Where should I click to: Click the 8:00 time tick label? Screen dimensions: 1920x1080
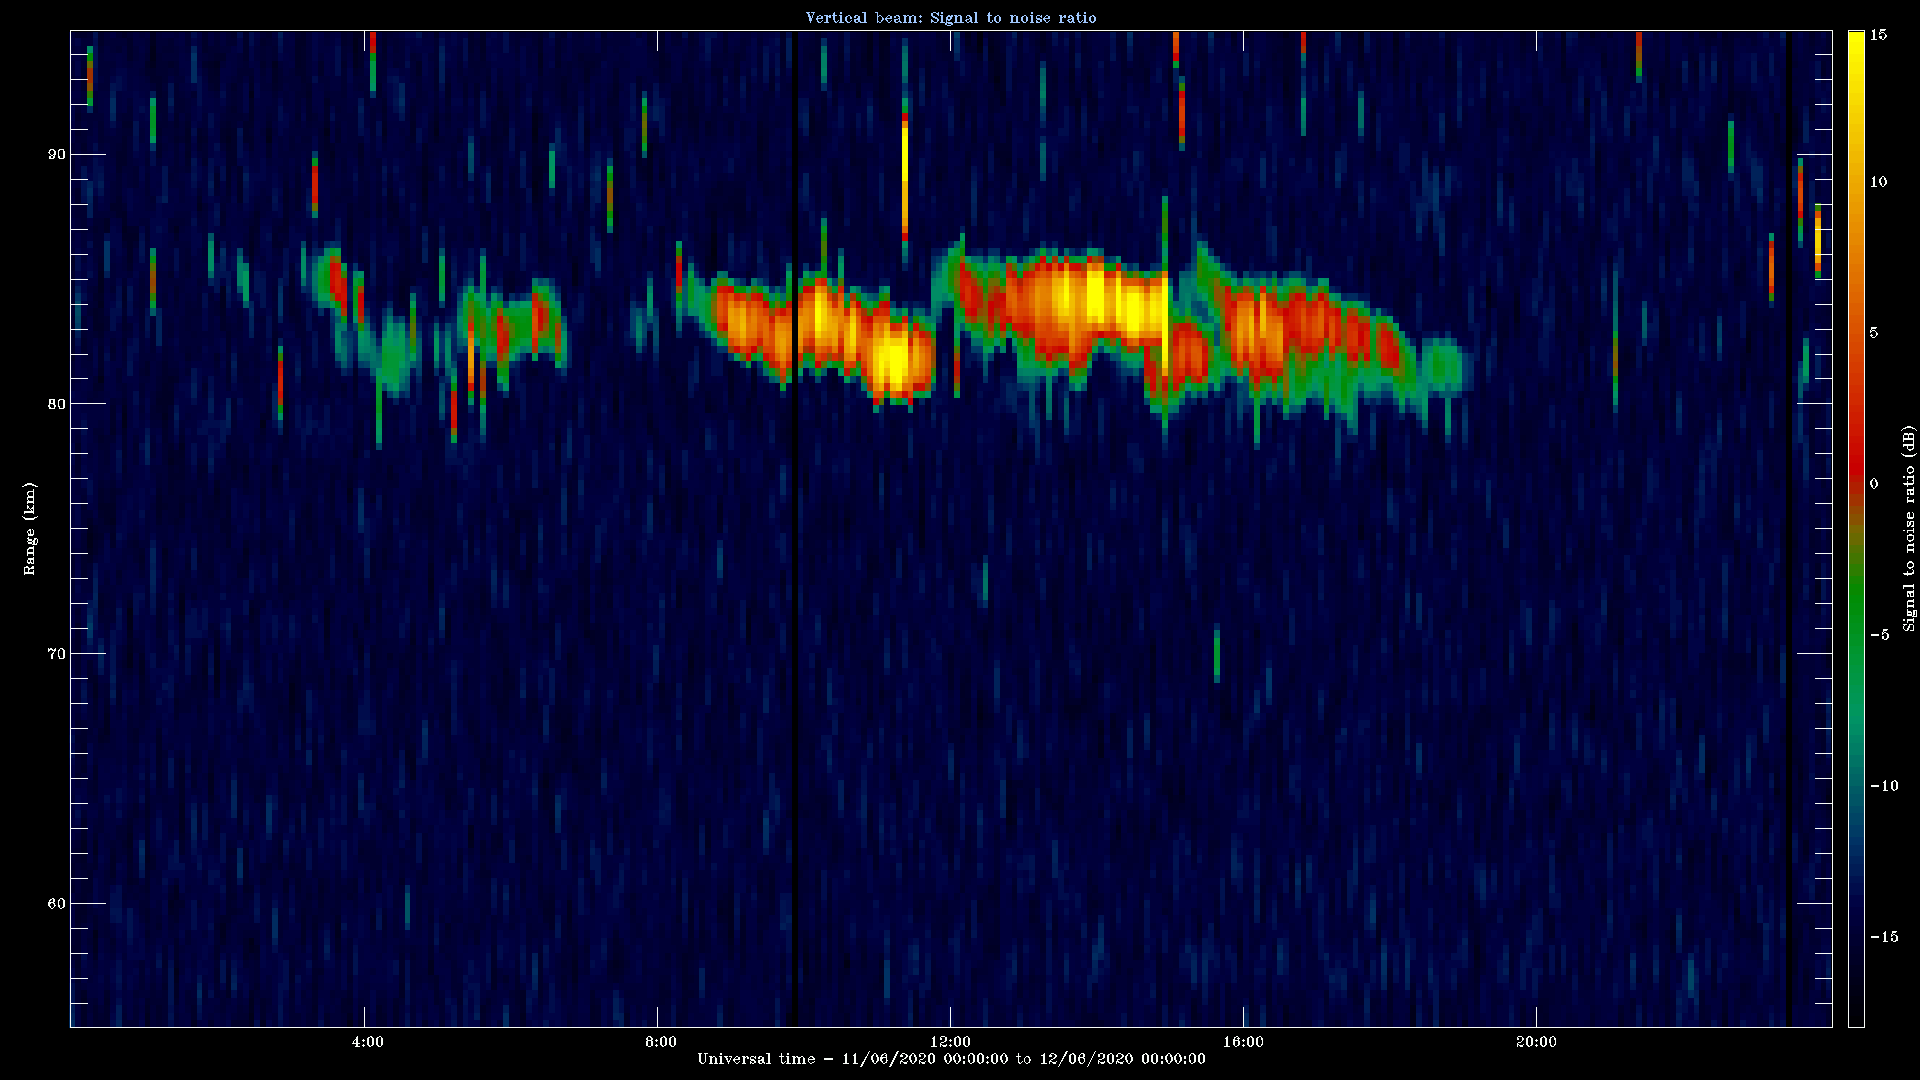click(x=660, y=1042)
